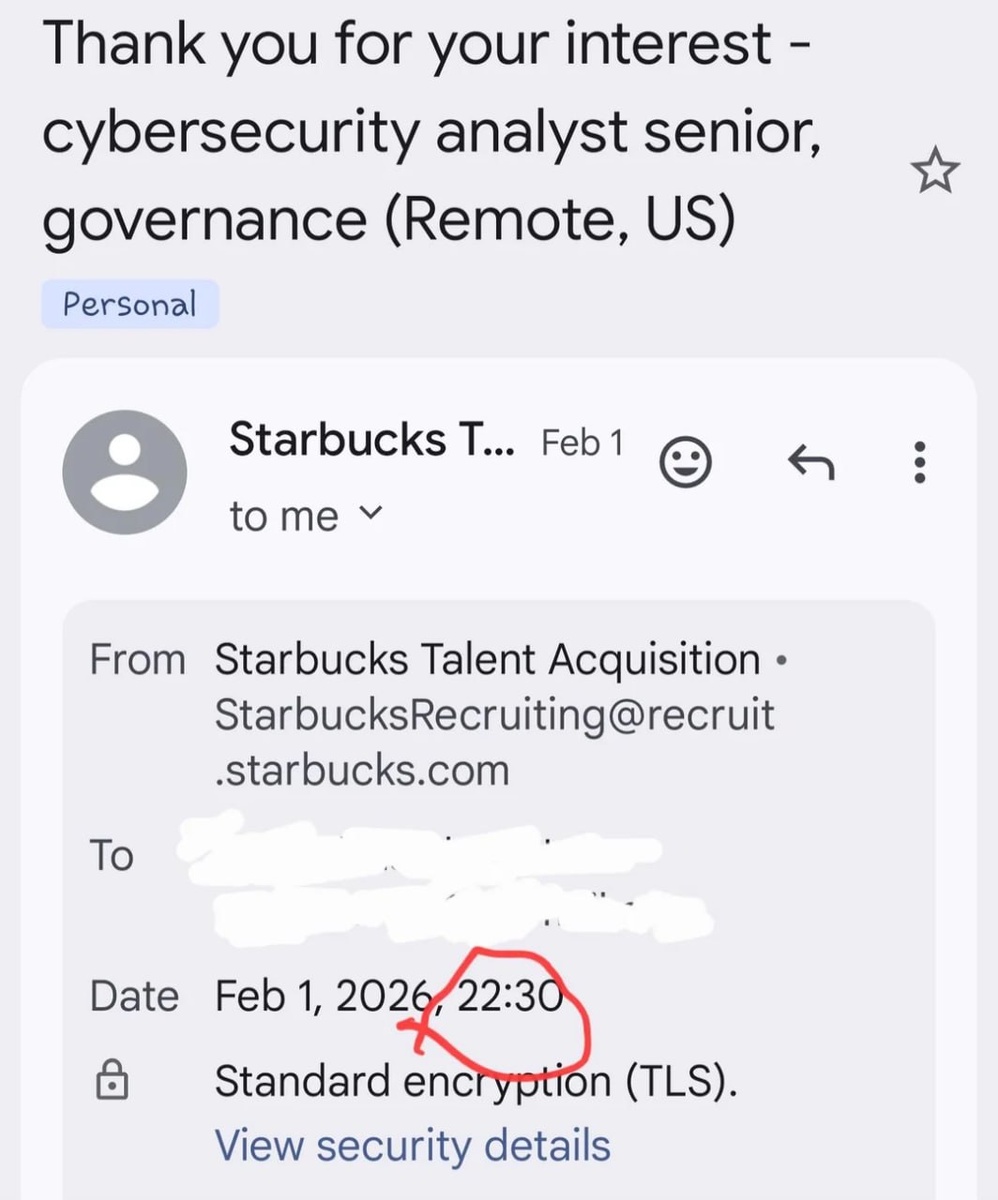998x1200 pixels.
Task: Tap the lock encryption icon
Action: point(110,1081)
